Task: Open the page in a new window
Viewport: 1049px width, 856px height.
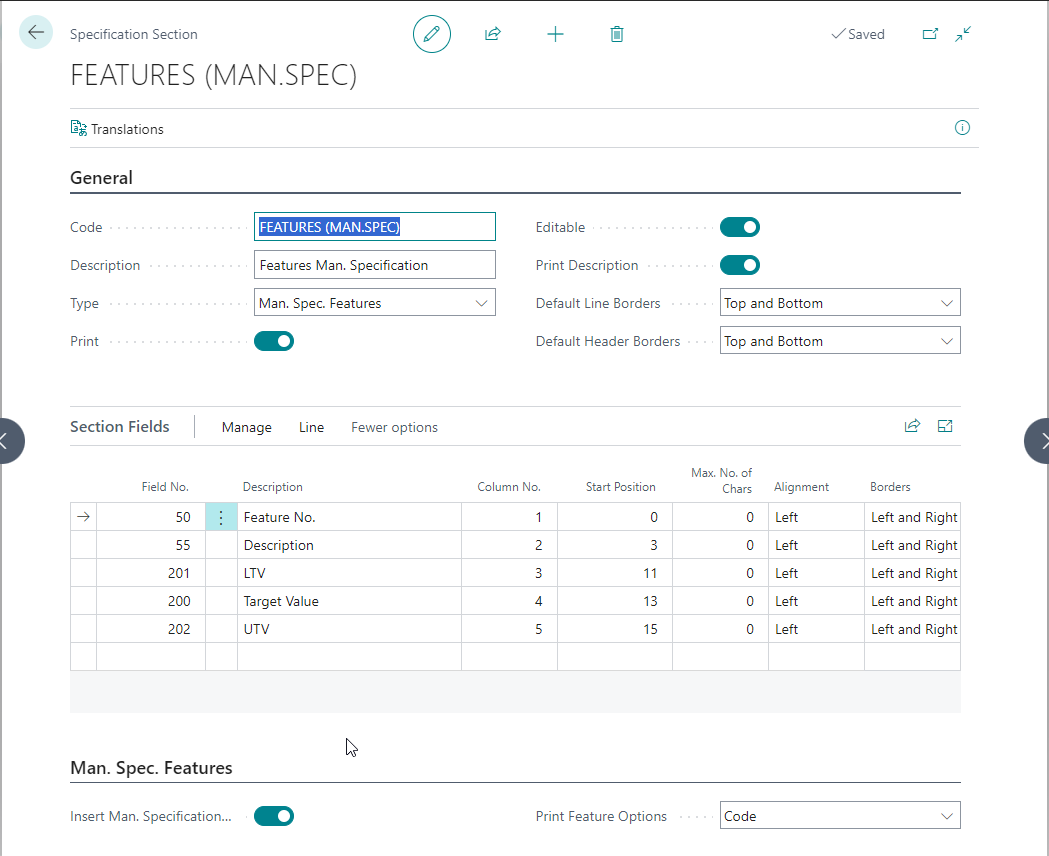Action: click(930, 34)
